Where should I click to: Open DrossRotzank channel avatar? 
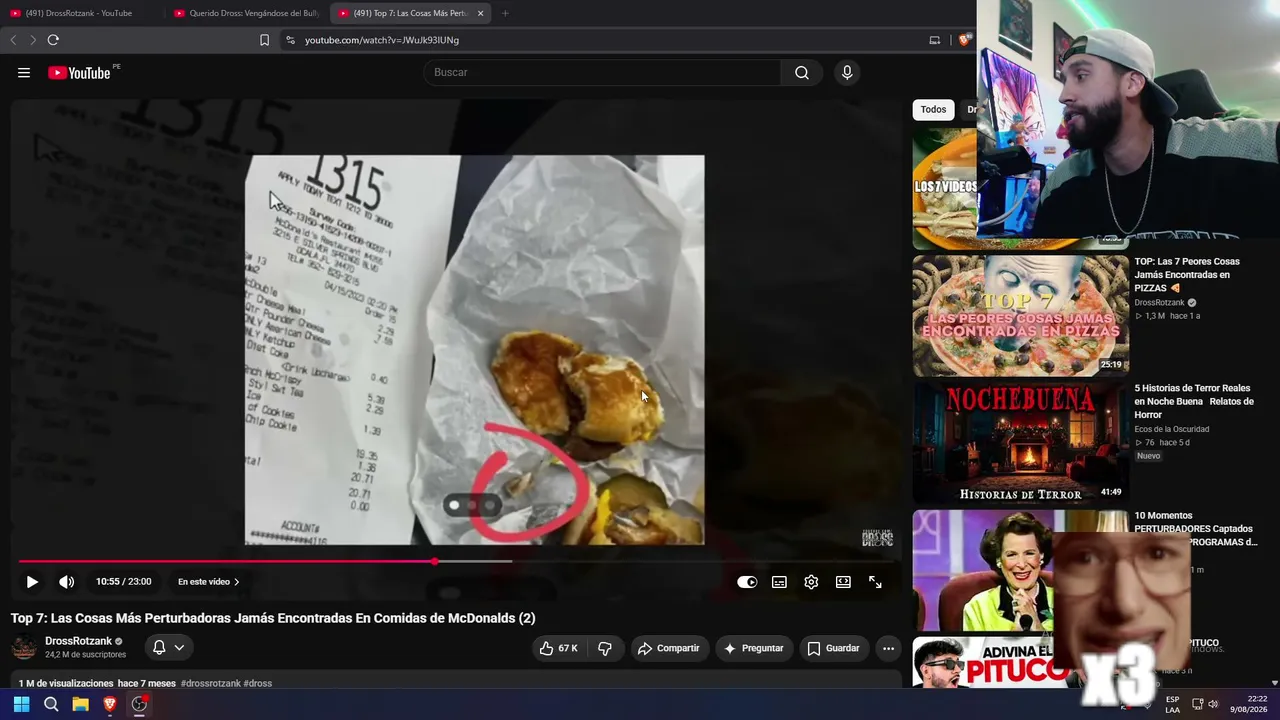pyautogui.click(x=24, y=648)
